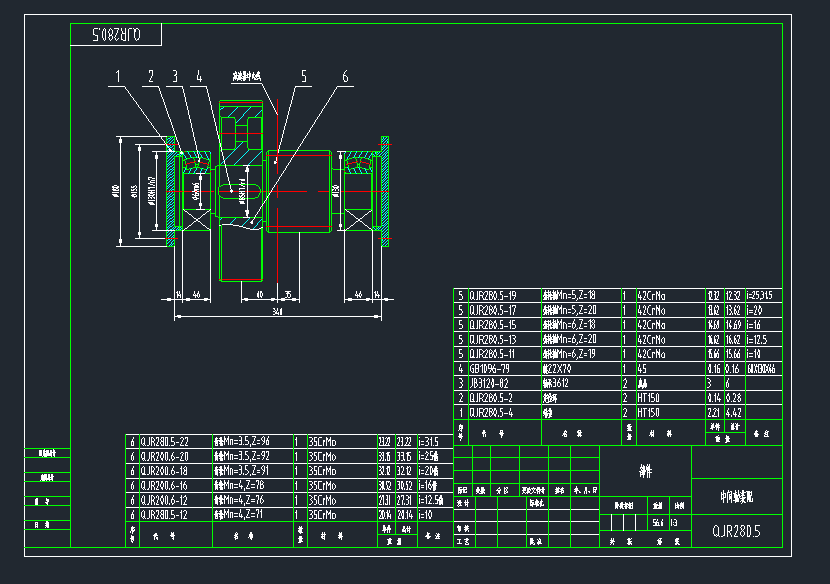Select the overall length dimension 340
The image size is (830, 584).
[277, 312]
